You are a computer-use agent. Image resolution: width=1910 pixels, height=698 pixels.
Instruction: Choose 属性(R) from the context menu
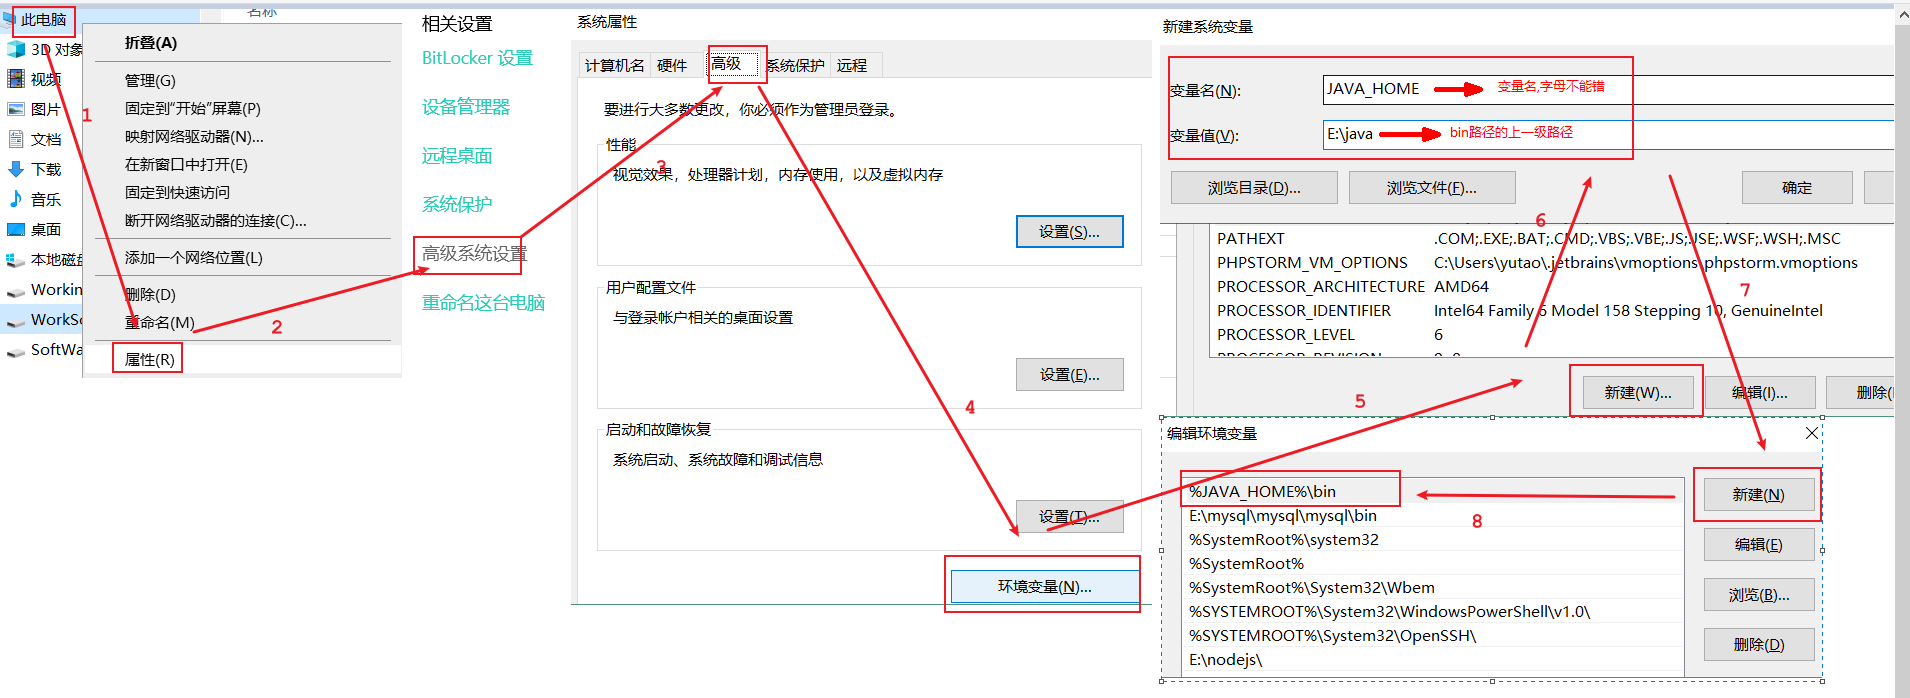pos(149,359)
